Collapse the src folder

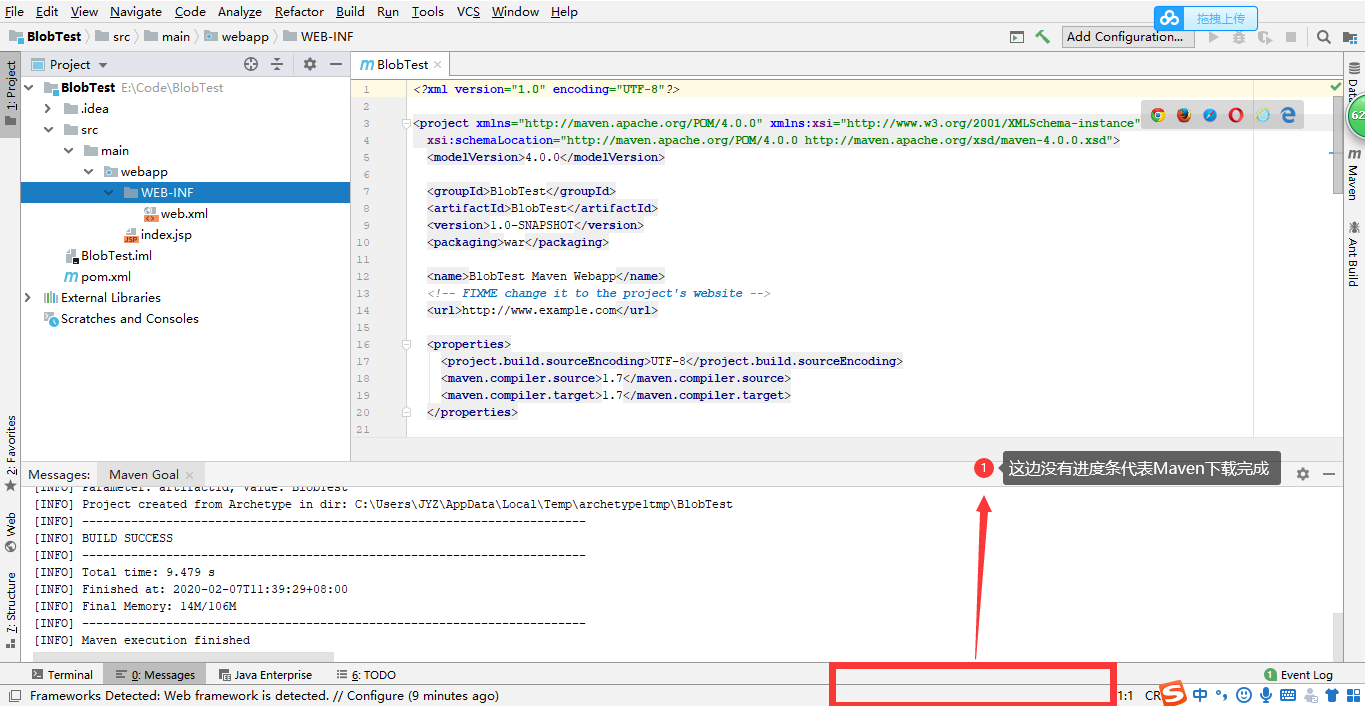click(x=49, y=129)
